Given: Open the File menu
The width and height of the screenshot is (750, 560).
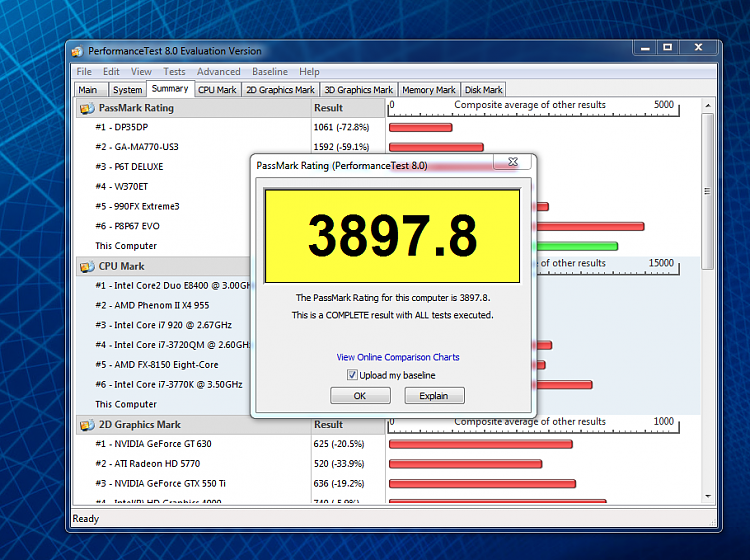Looking at the screenshot, I should 84,72.
